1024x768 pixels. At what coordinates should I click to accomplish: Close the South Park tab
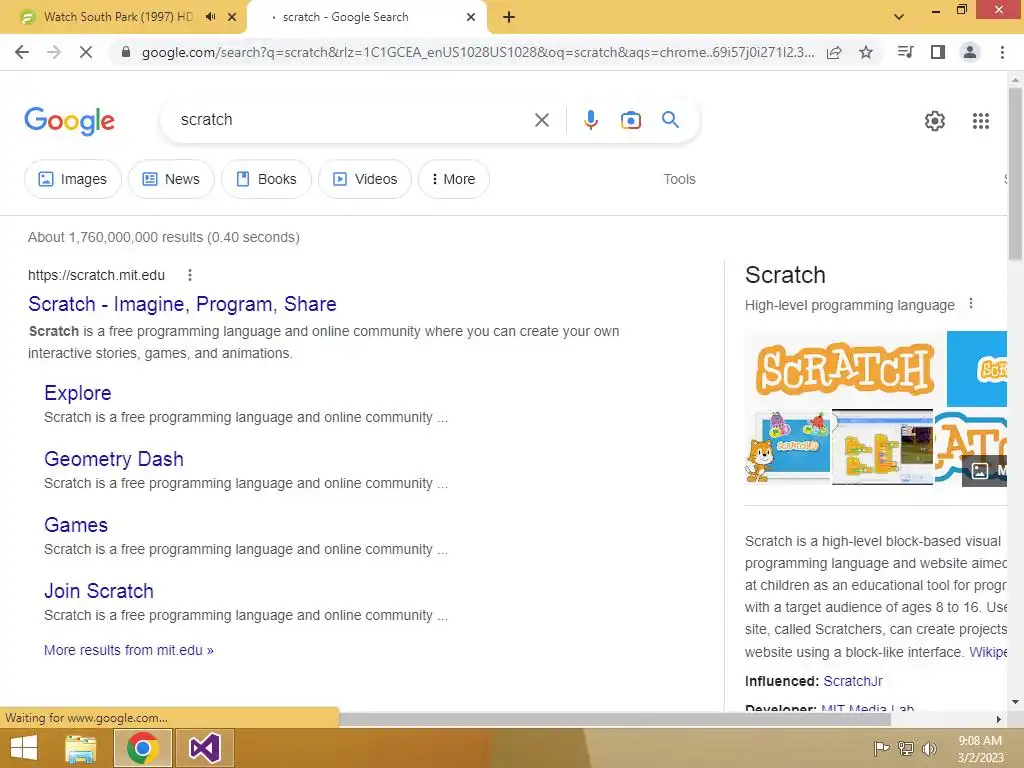[232, 17]
